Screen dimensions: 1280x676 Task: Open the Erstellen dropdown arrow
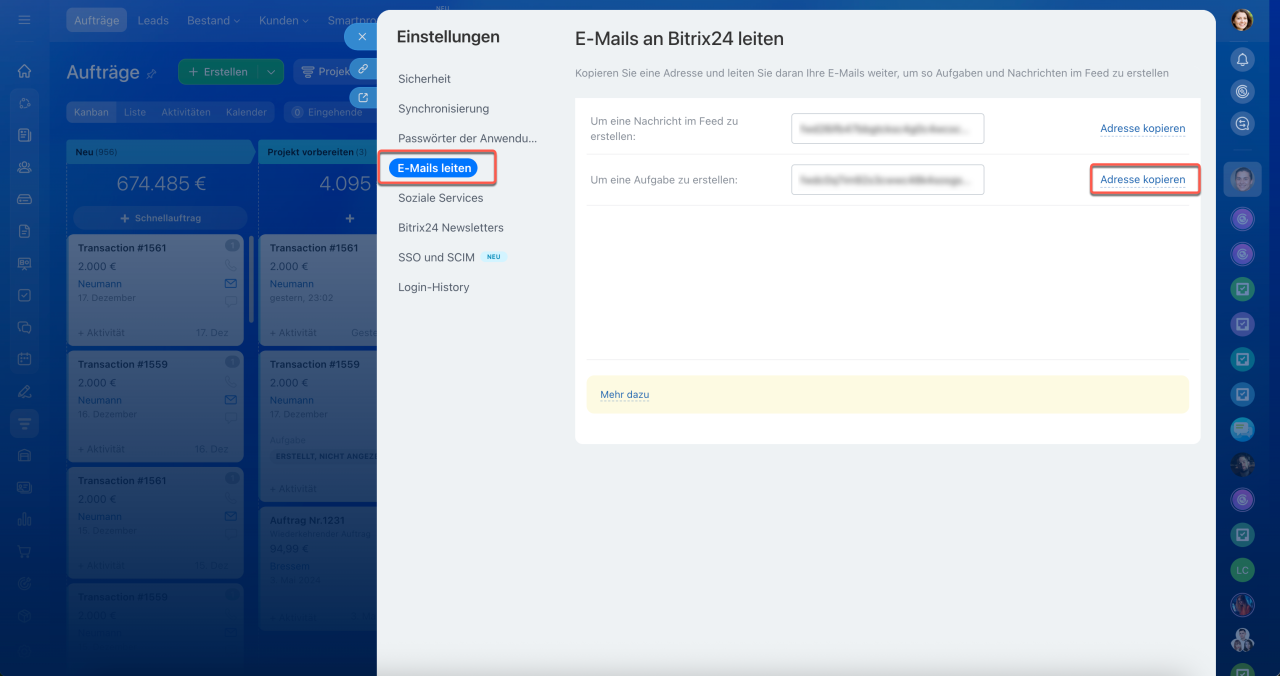(271, 72)
